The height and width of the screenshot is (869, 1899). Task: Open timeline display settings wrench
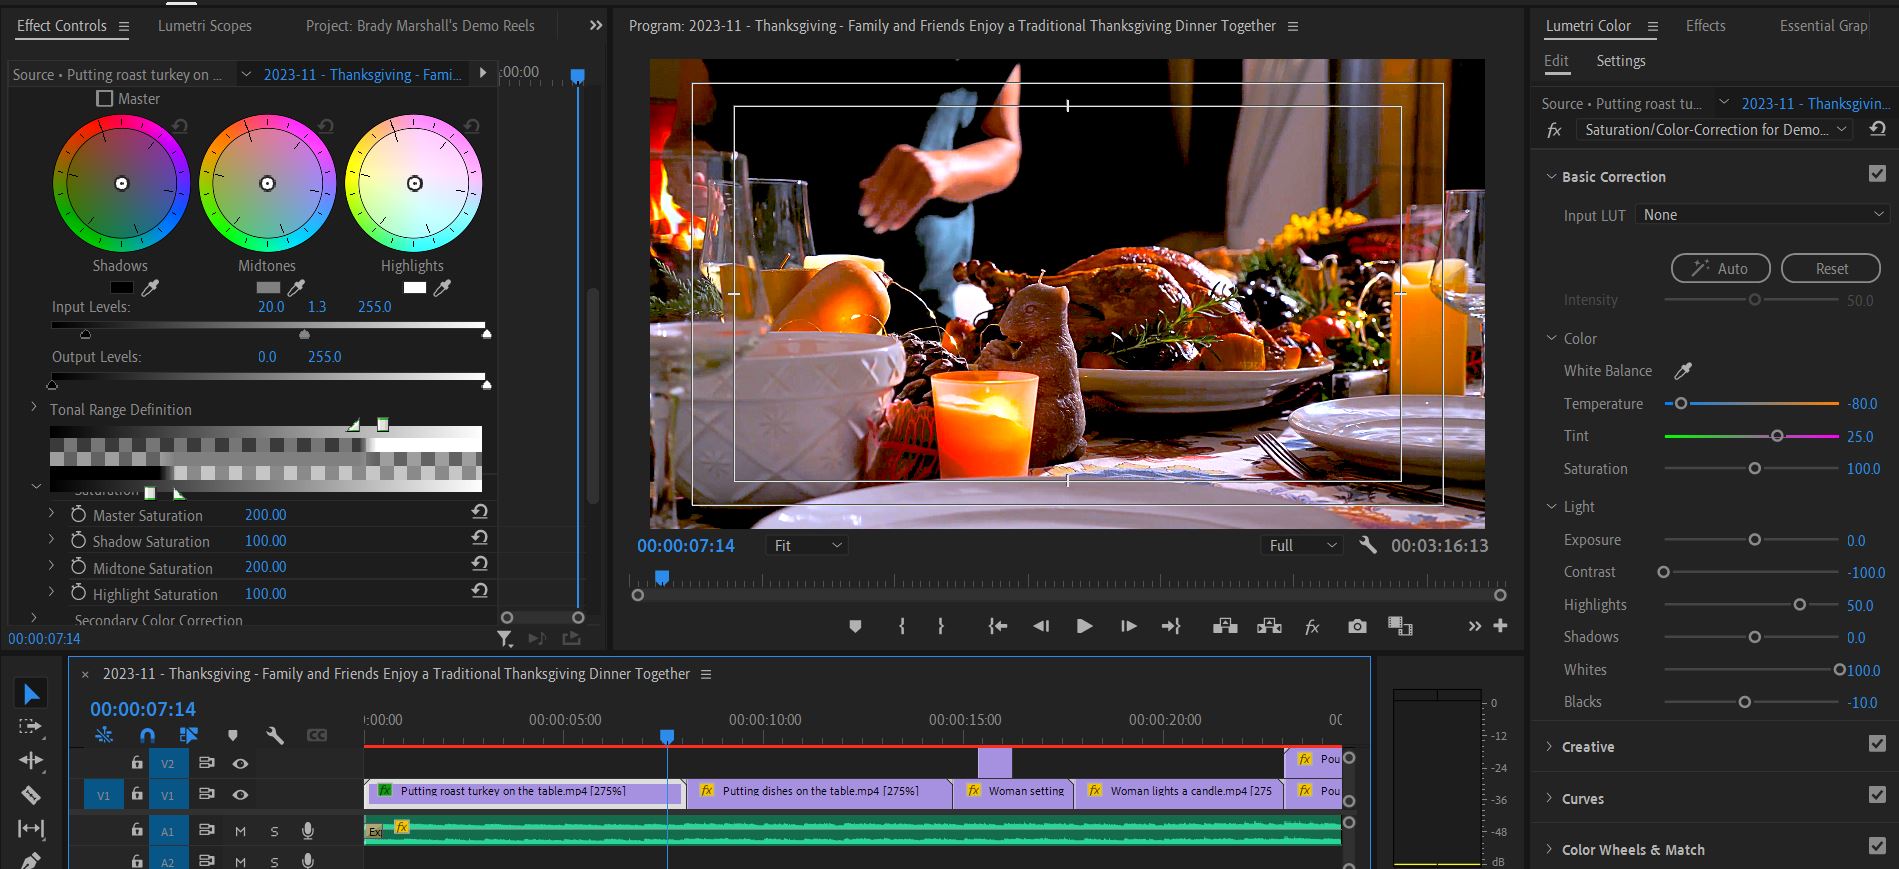pyautogui.click(x=275, y=735)
